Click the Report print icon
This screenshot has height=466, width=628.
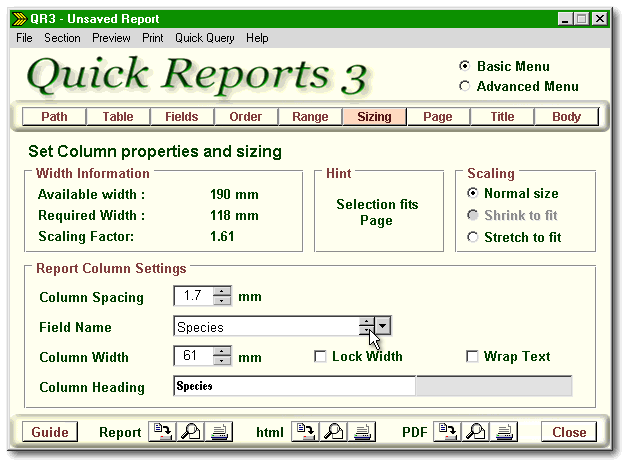tap(219, 432)
